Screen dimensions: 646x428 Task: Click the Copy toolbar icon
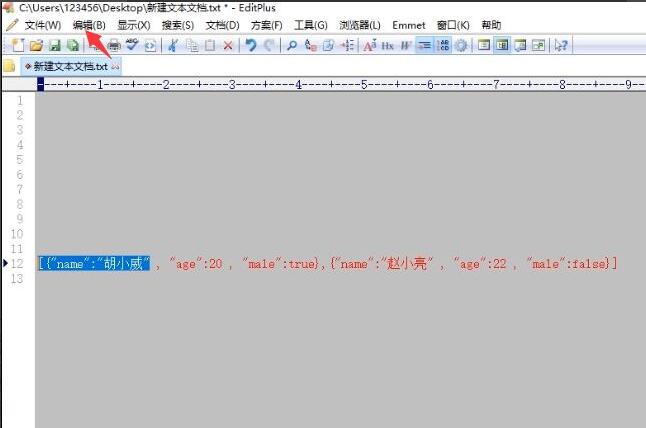192,45
